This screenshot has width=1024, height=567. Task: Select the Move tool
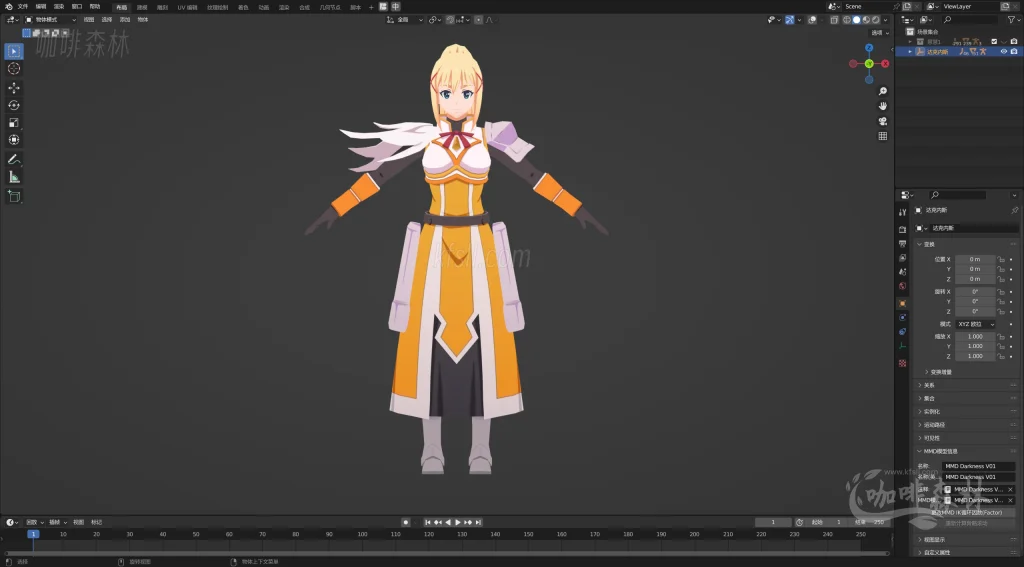(x=14, y=88)
